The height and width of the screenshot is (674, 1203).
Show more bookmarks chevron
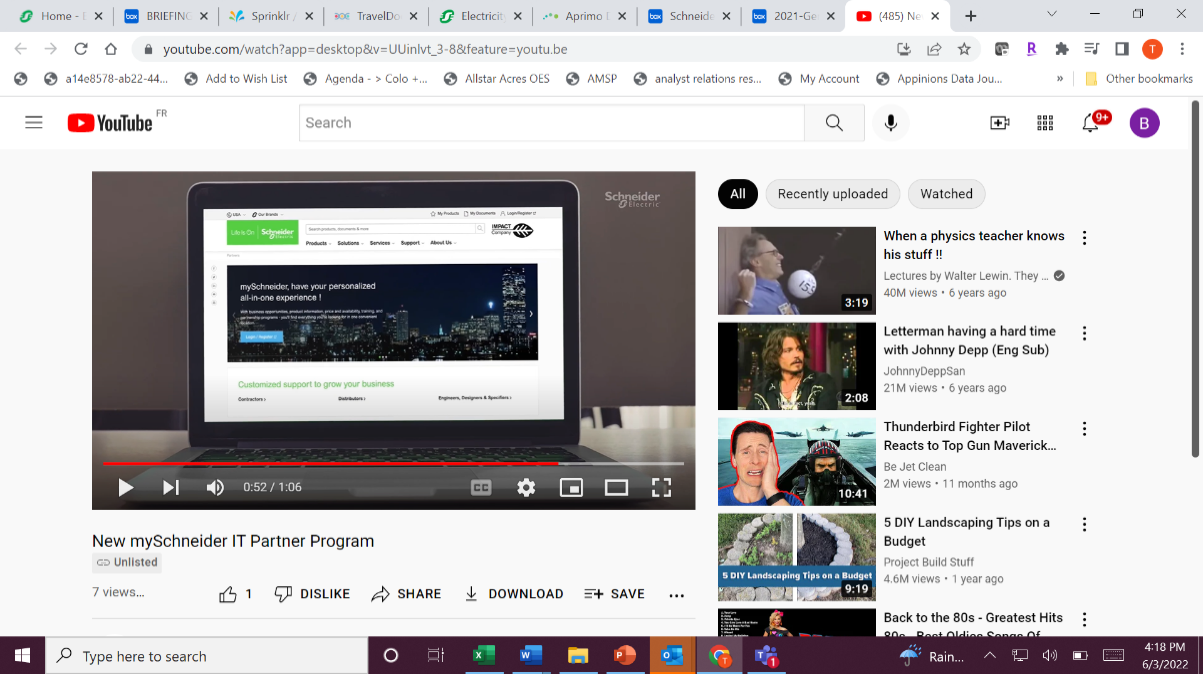coord(1059,79)
